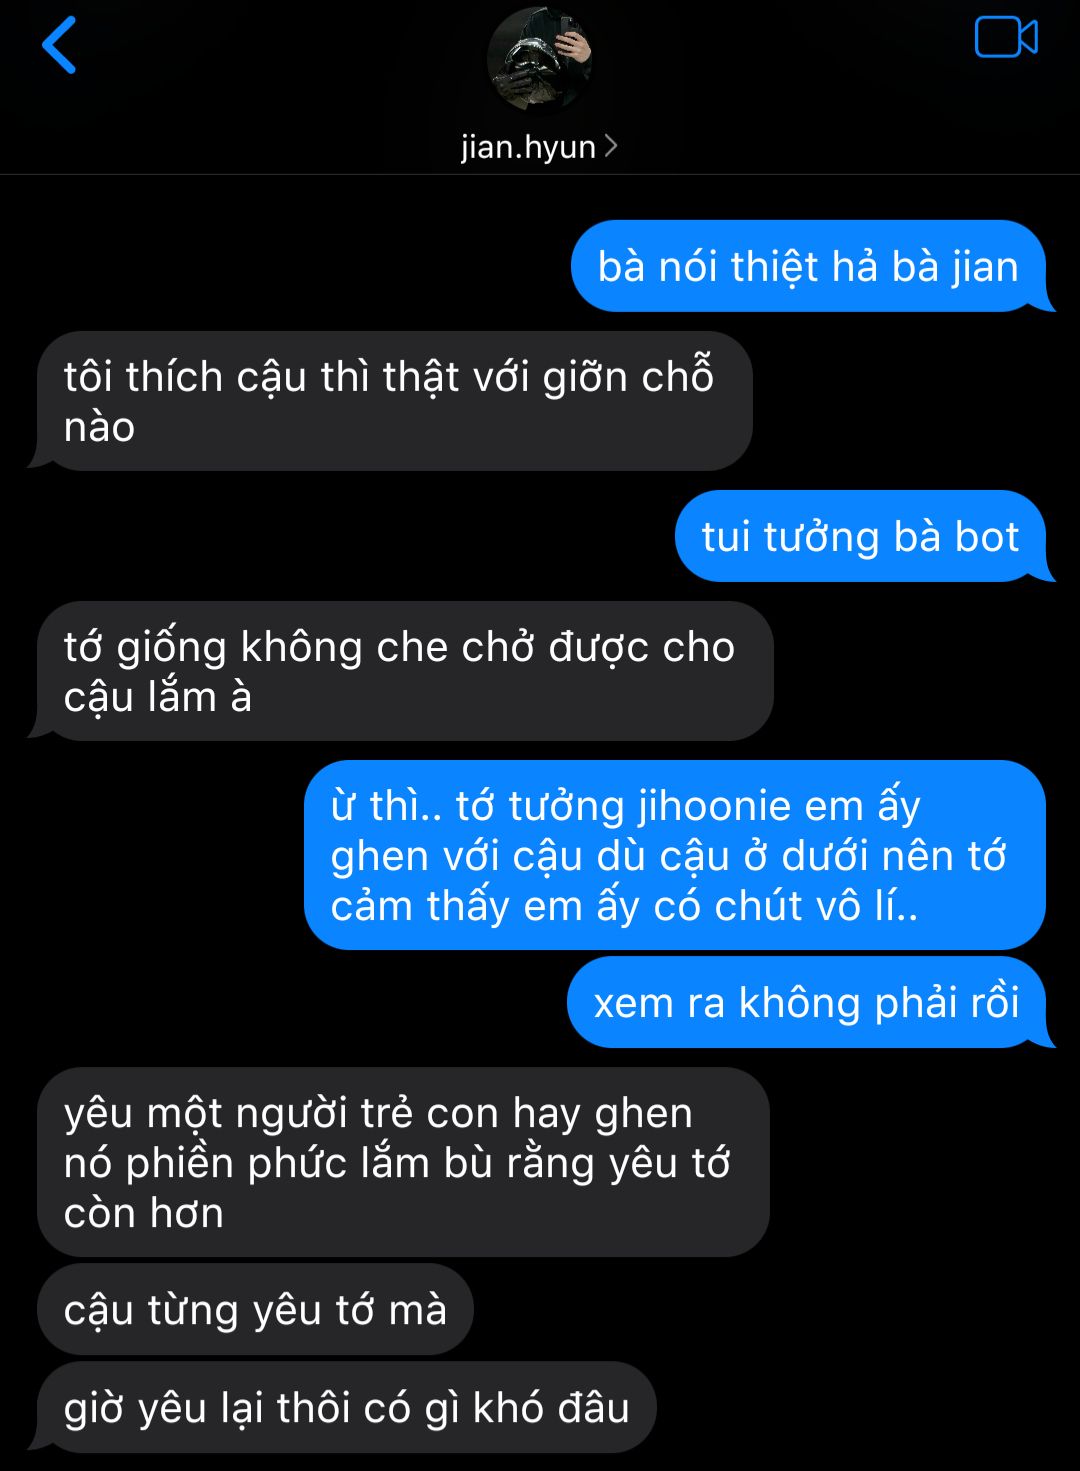Click 'còn hơn' text in gray bubble

(143, 1213)
